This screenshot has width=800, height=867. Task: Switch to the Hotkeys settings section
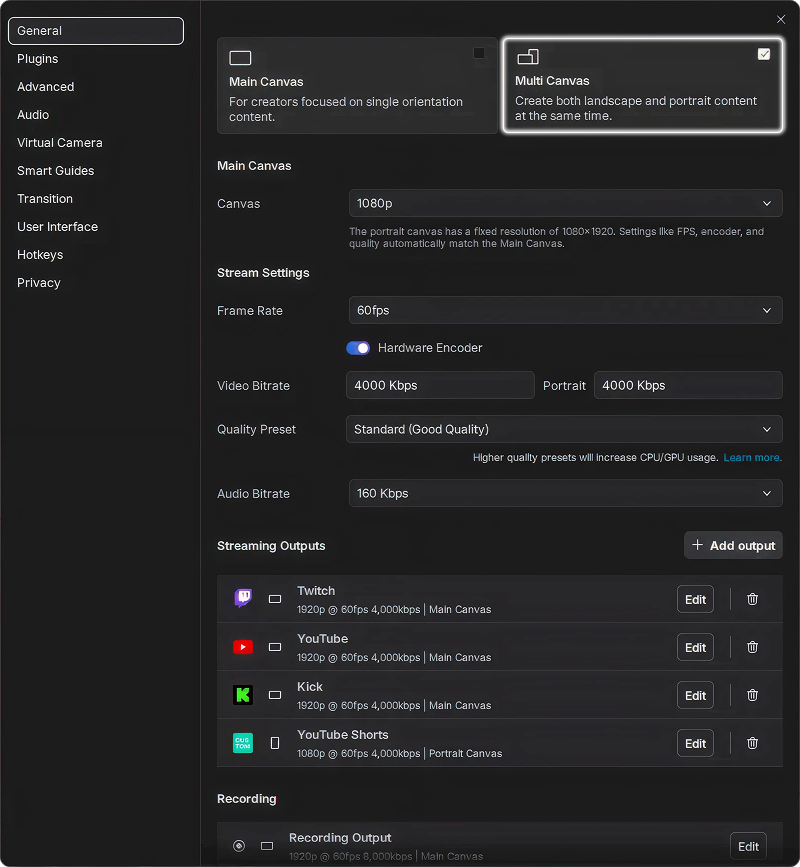tap(40, 255)
